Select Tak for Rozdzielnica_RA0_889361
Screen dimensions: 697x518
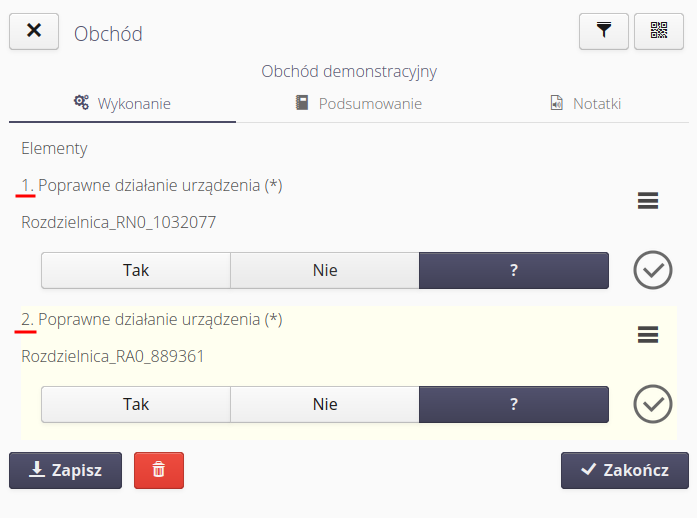[x=136, y=404]
